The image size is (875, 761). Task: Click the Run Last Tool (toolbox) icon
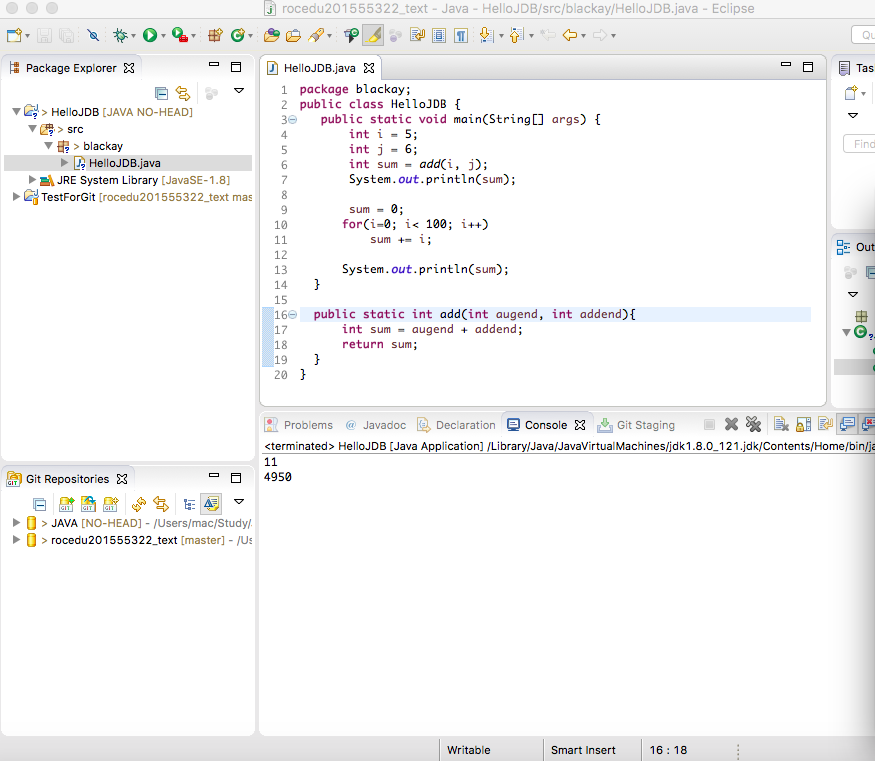(x=179, y=35)
